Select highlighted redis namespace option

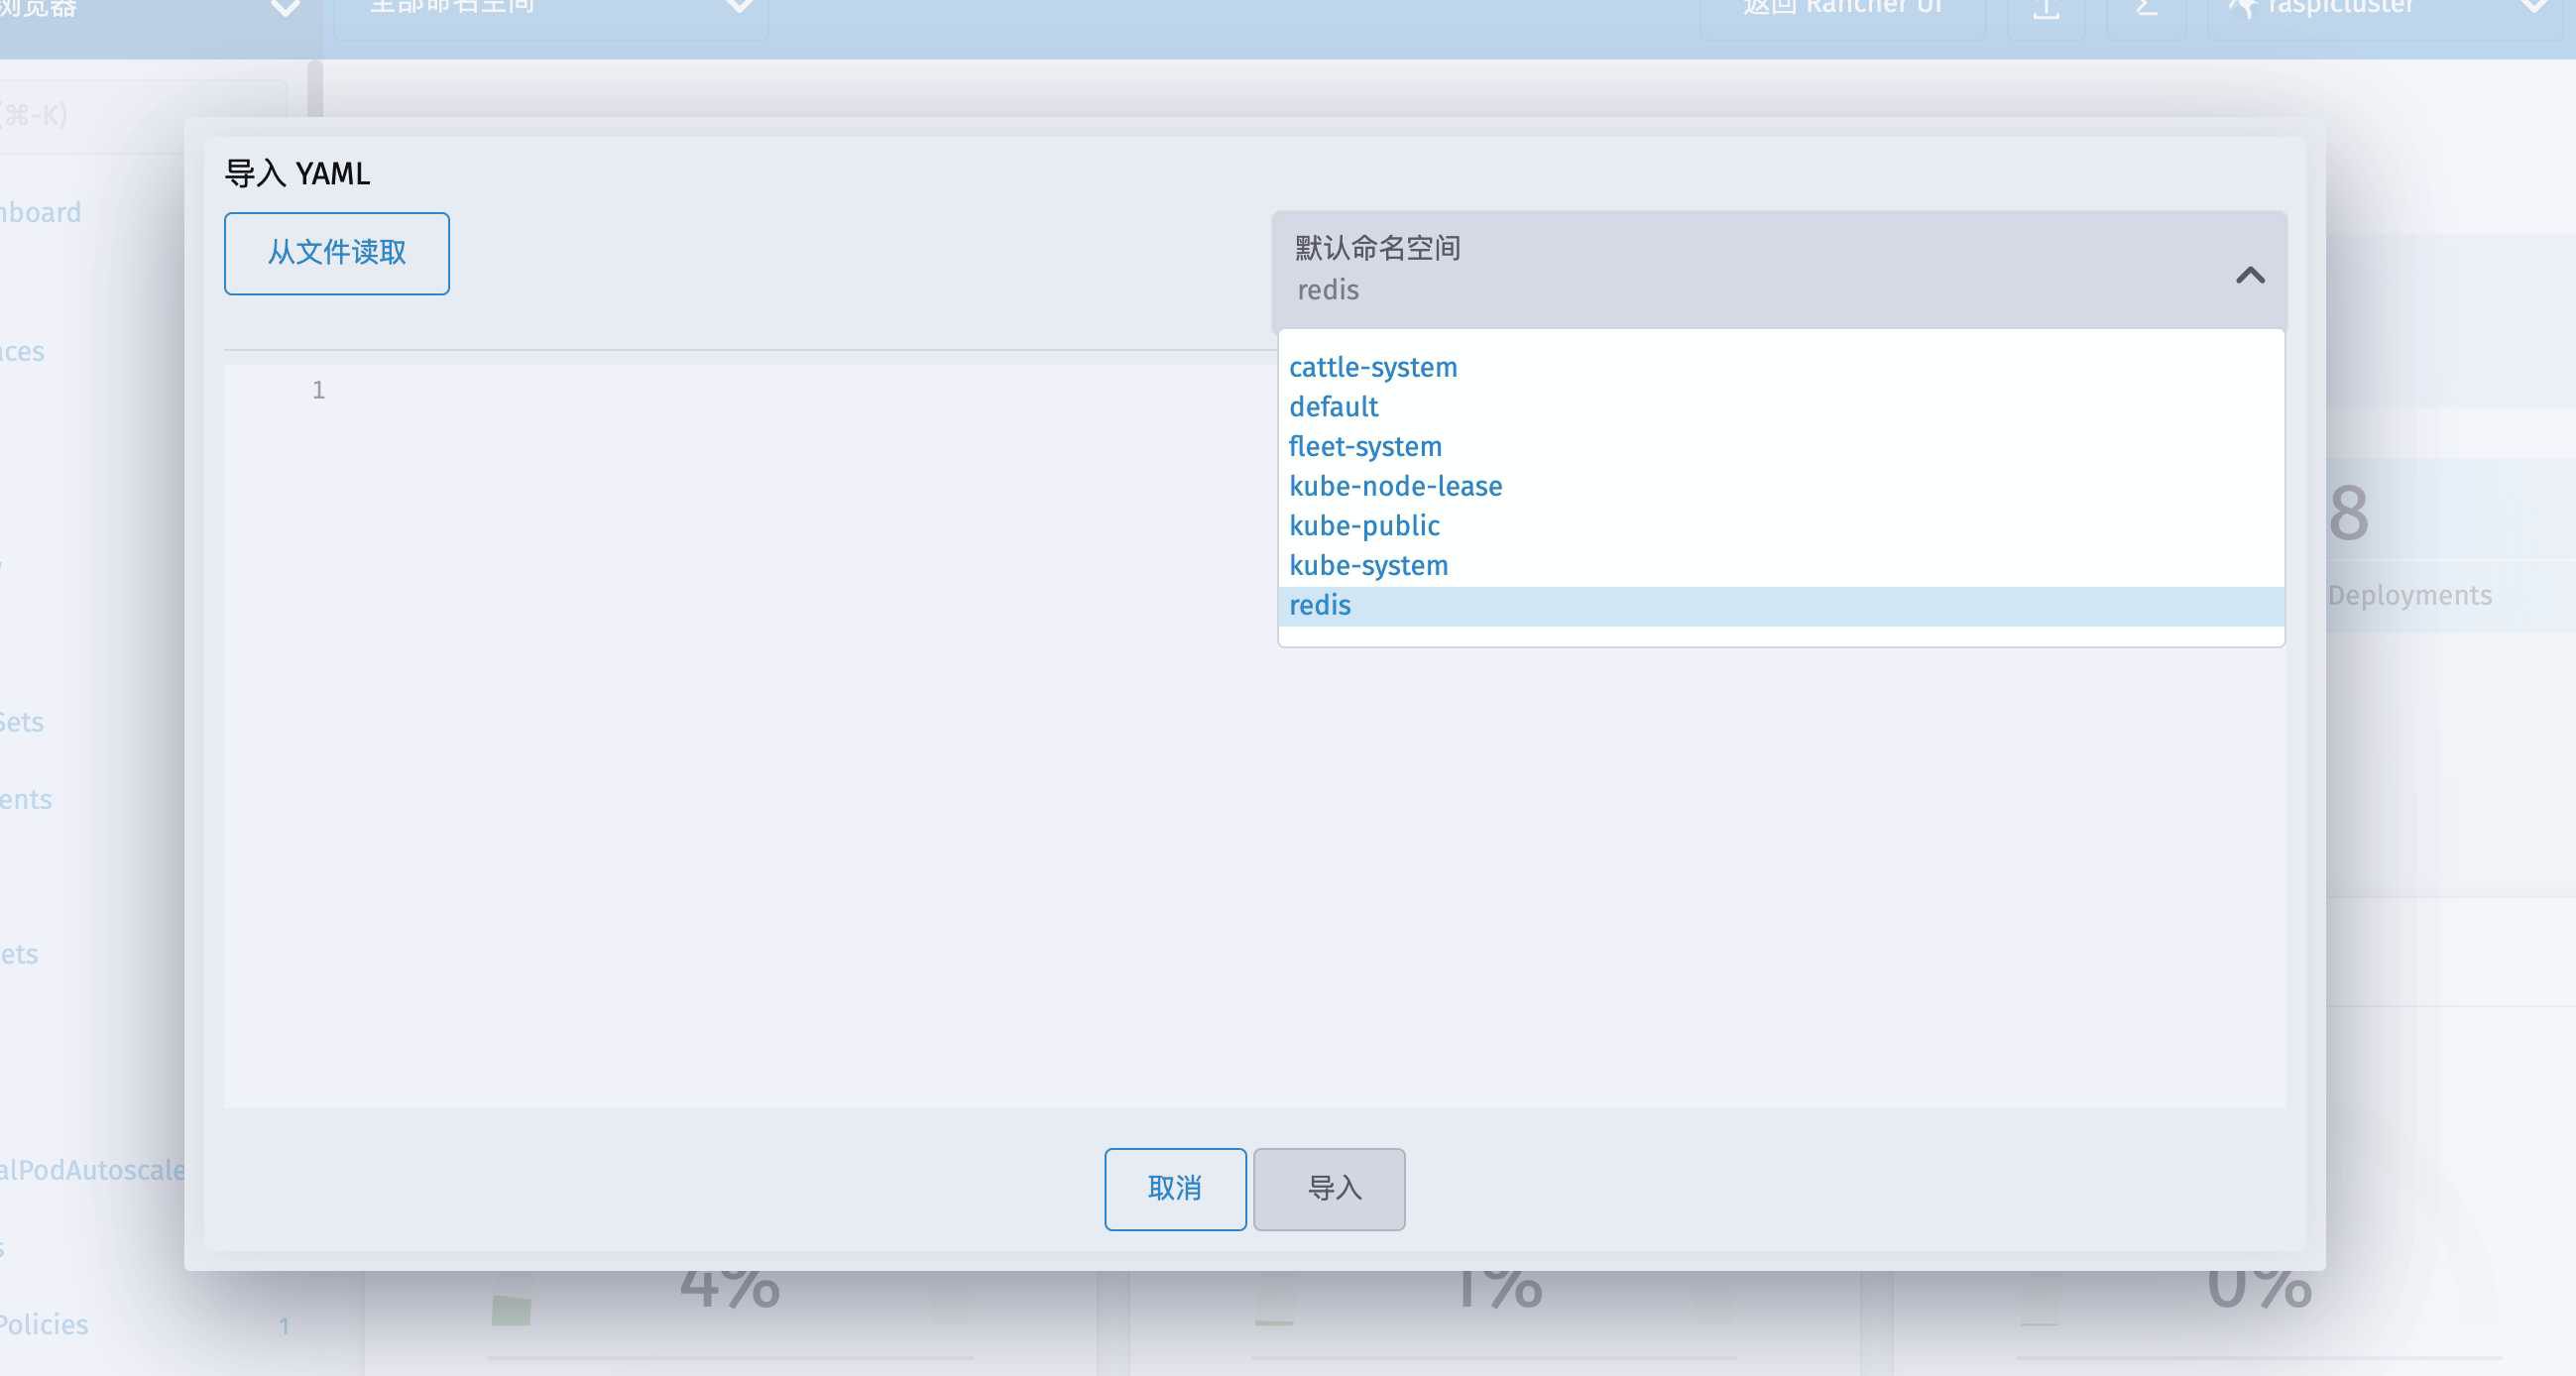pyautogui.click(x=1319, y=605)
